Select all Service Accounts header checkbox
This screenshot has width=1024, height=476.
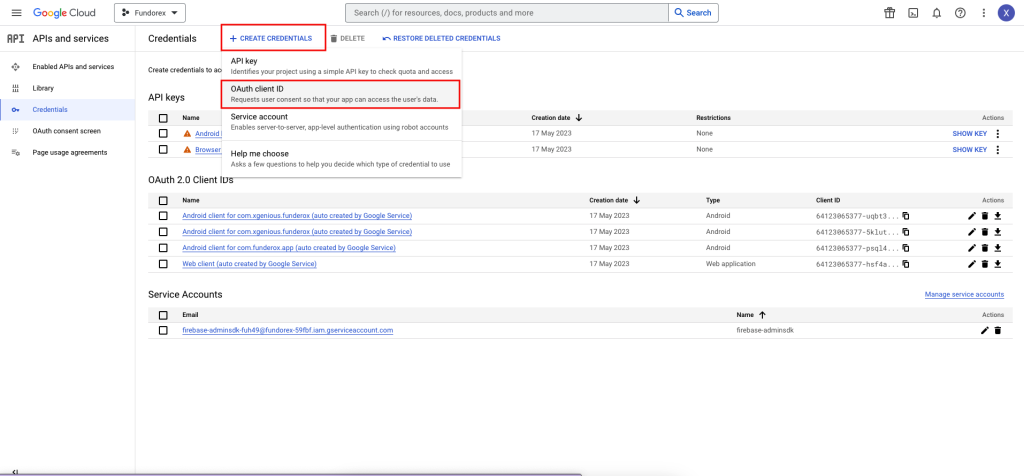point(163,315)
